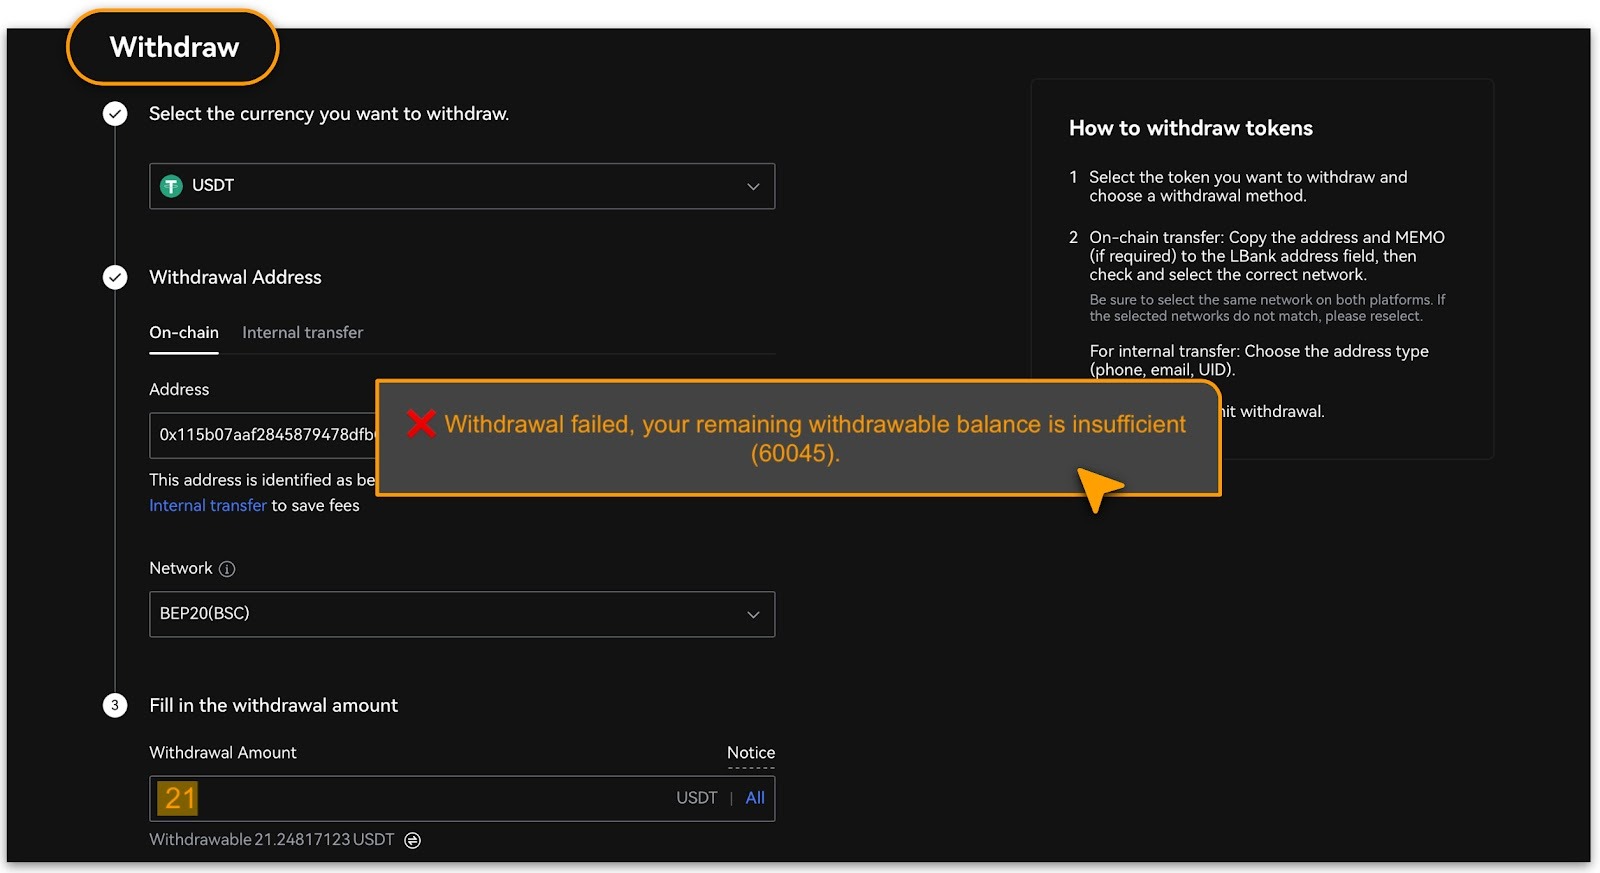Click the How to withdraw tokens heading
Viewport: 1600px width, 873px height.
[x=1190, y=128]
